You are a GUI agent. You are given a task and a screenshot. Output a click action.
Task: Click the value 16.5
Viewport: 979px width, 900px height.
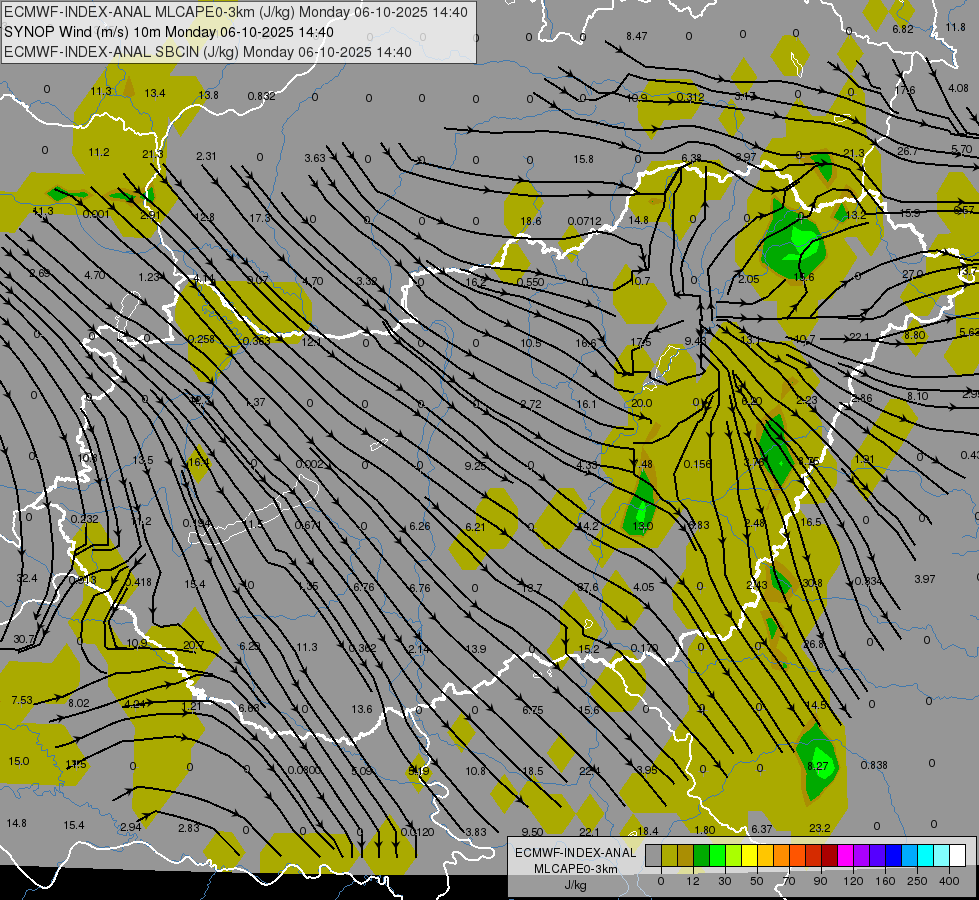click(810, 522)
